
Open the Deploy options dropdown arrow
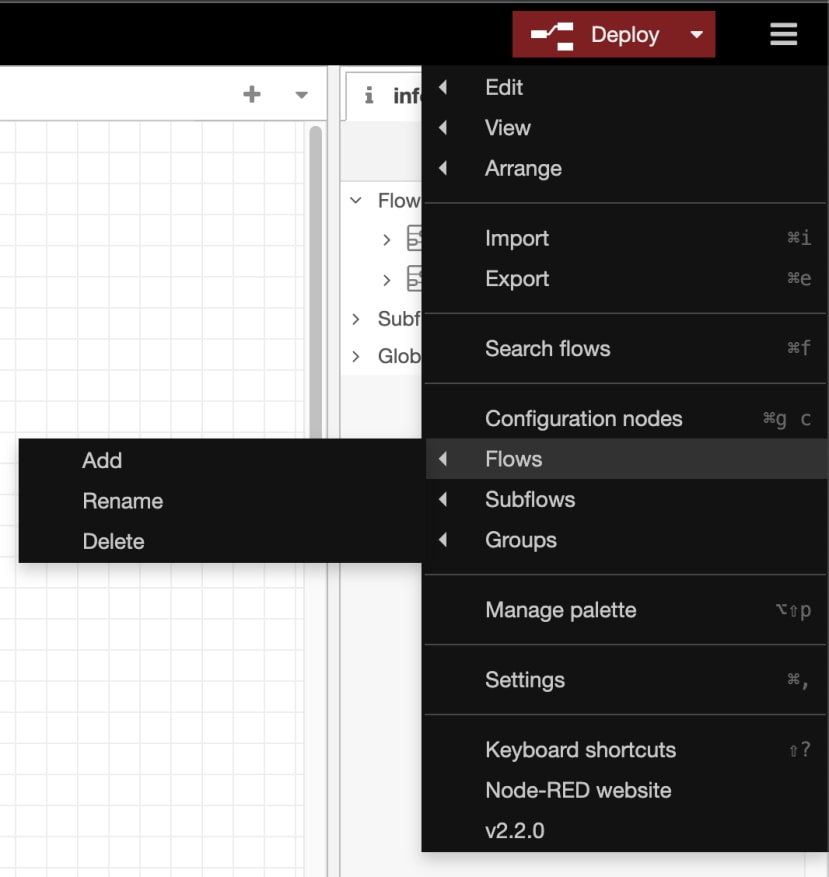[697, 33]
